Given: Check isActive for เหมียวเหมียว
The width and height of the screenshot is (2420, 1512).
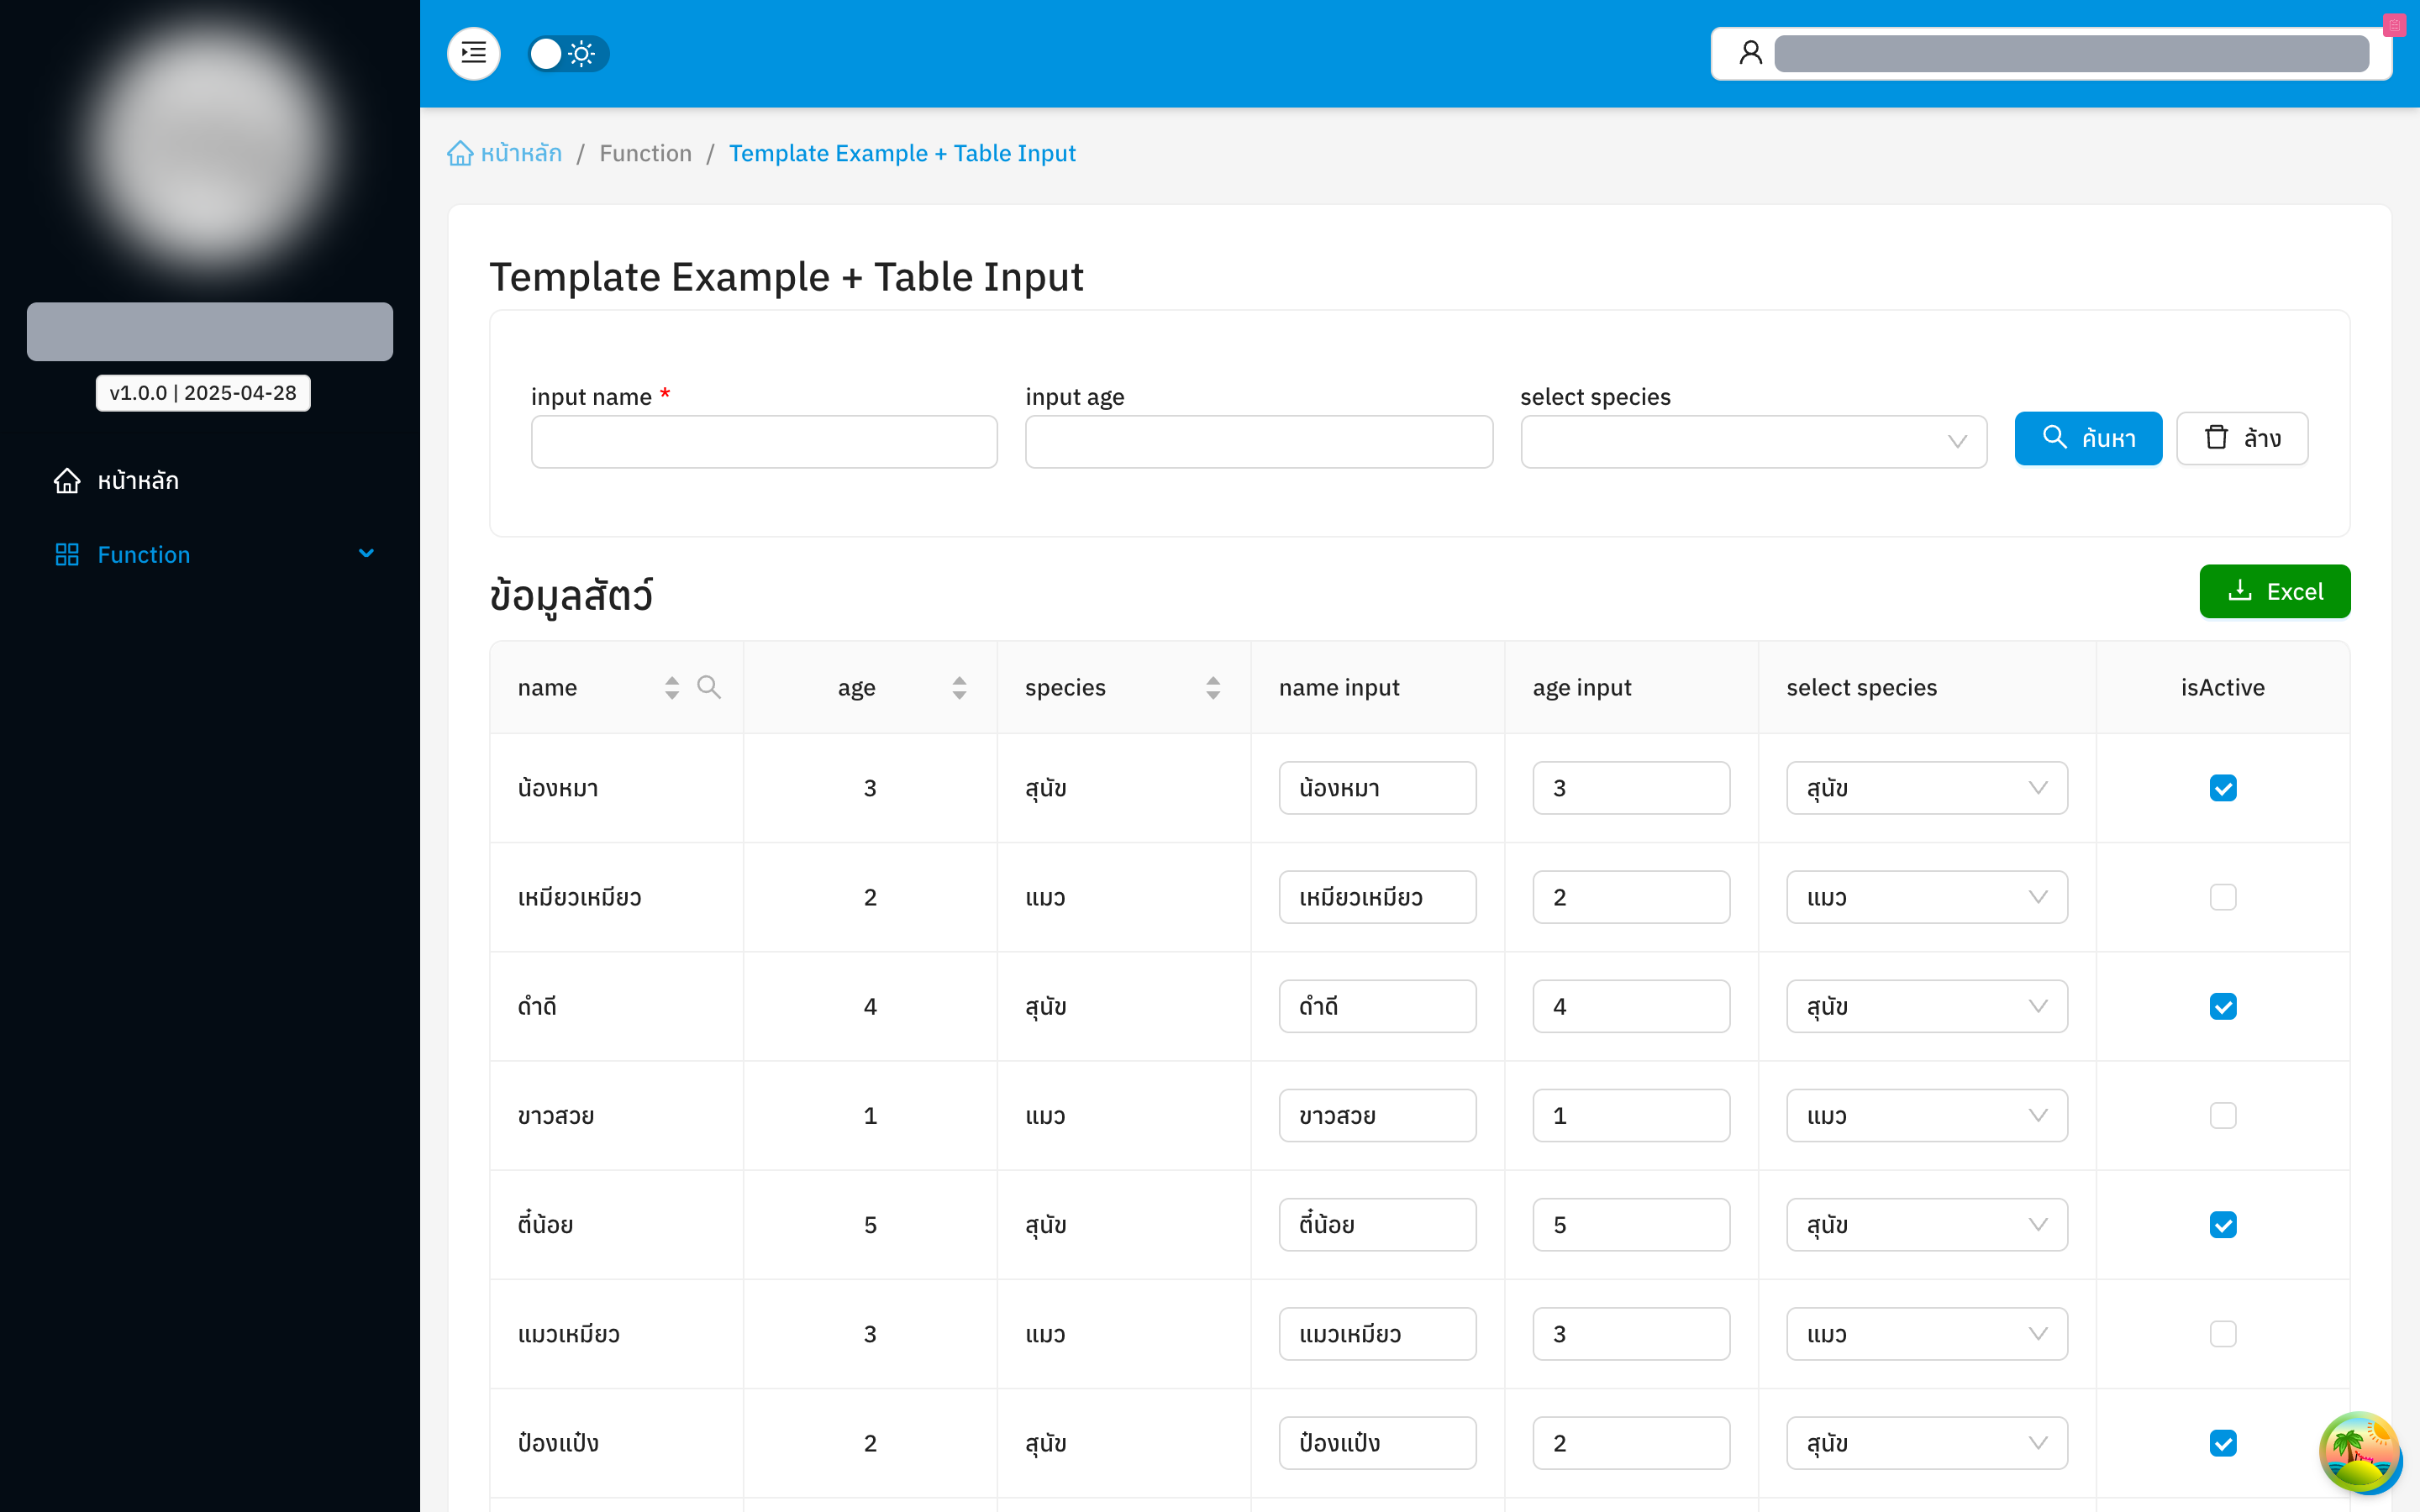Looking at the screenshot, I should 2222,897.
